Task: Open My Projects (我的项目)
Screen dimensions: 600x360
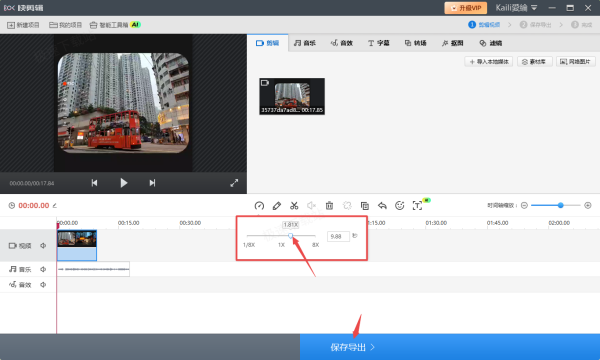Action: (x=65, y=25)
